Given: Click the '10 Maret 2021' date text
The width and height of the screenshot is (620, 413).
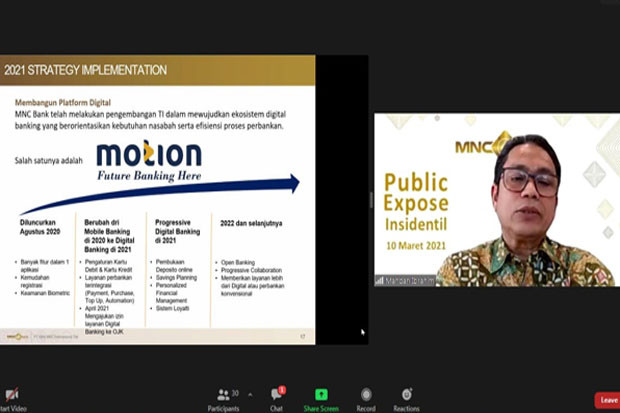Looking at the screenshot, I should click(x=416, y=246).
